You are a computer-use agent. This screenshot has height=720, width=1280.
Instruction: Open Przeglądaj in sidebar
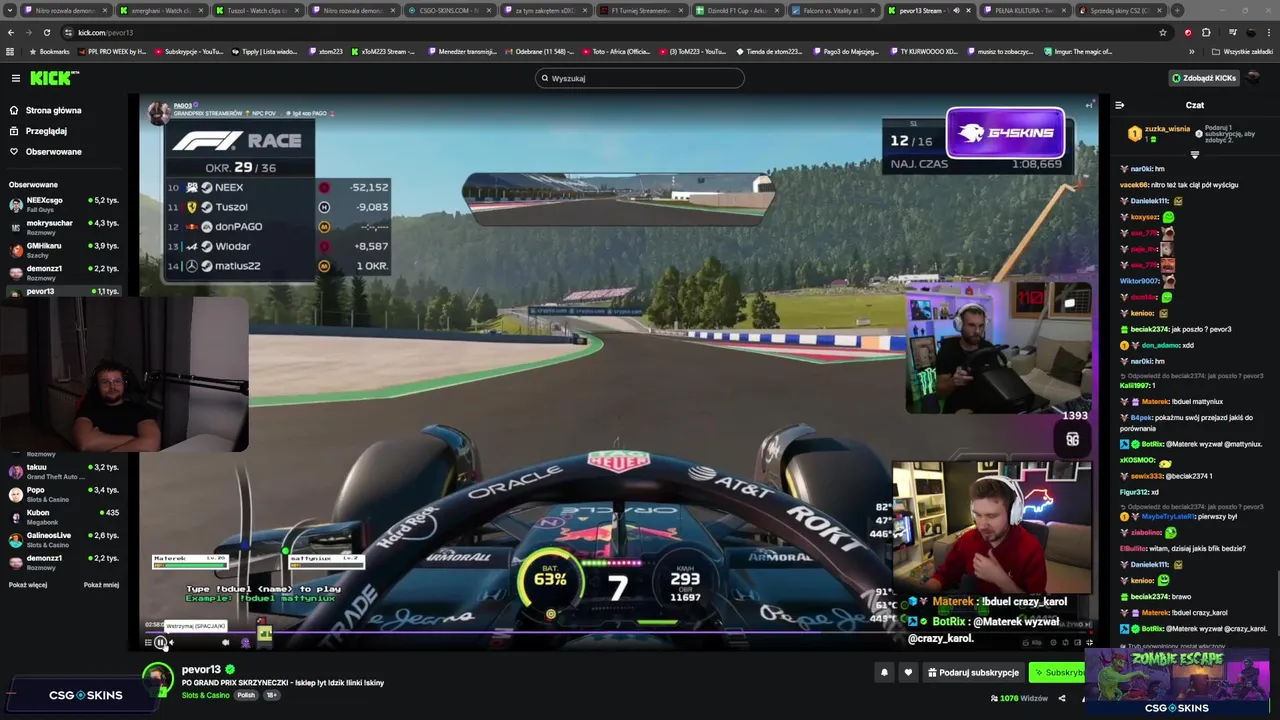pos(46,131)
